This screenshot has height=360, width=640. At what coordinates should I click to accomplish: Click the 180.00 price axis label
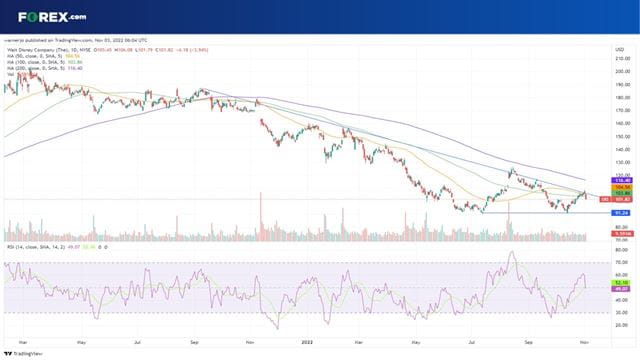tap(622, 98)
